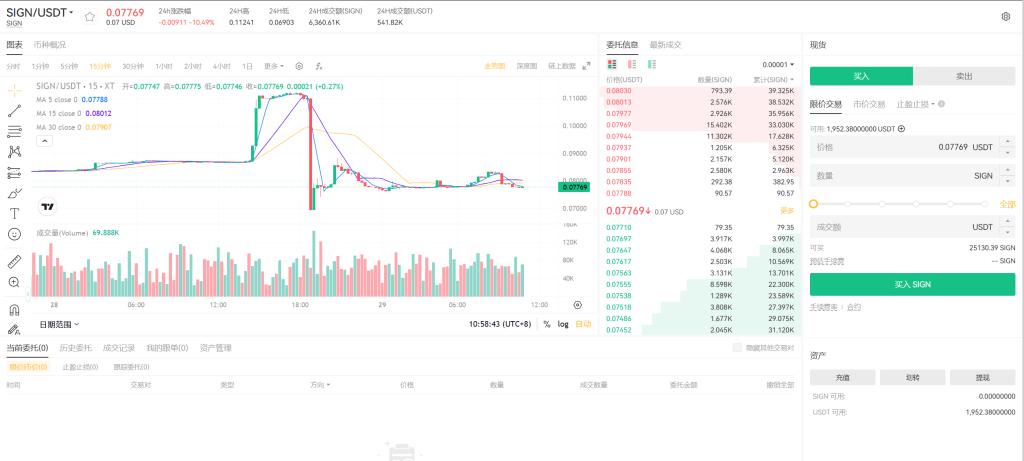Add SIGN/USDT to favorites star
1024x461 pixels.
89,17
